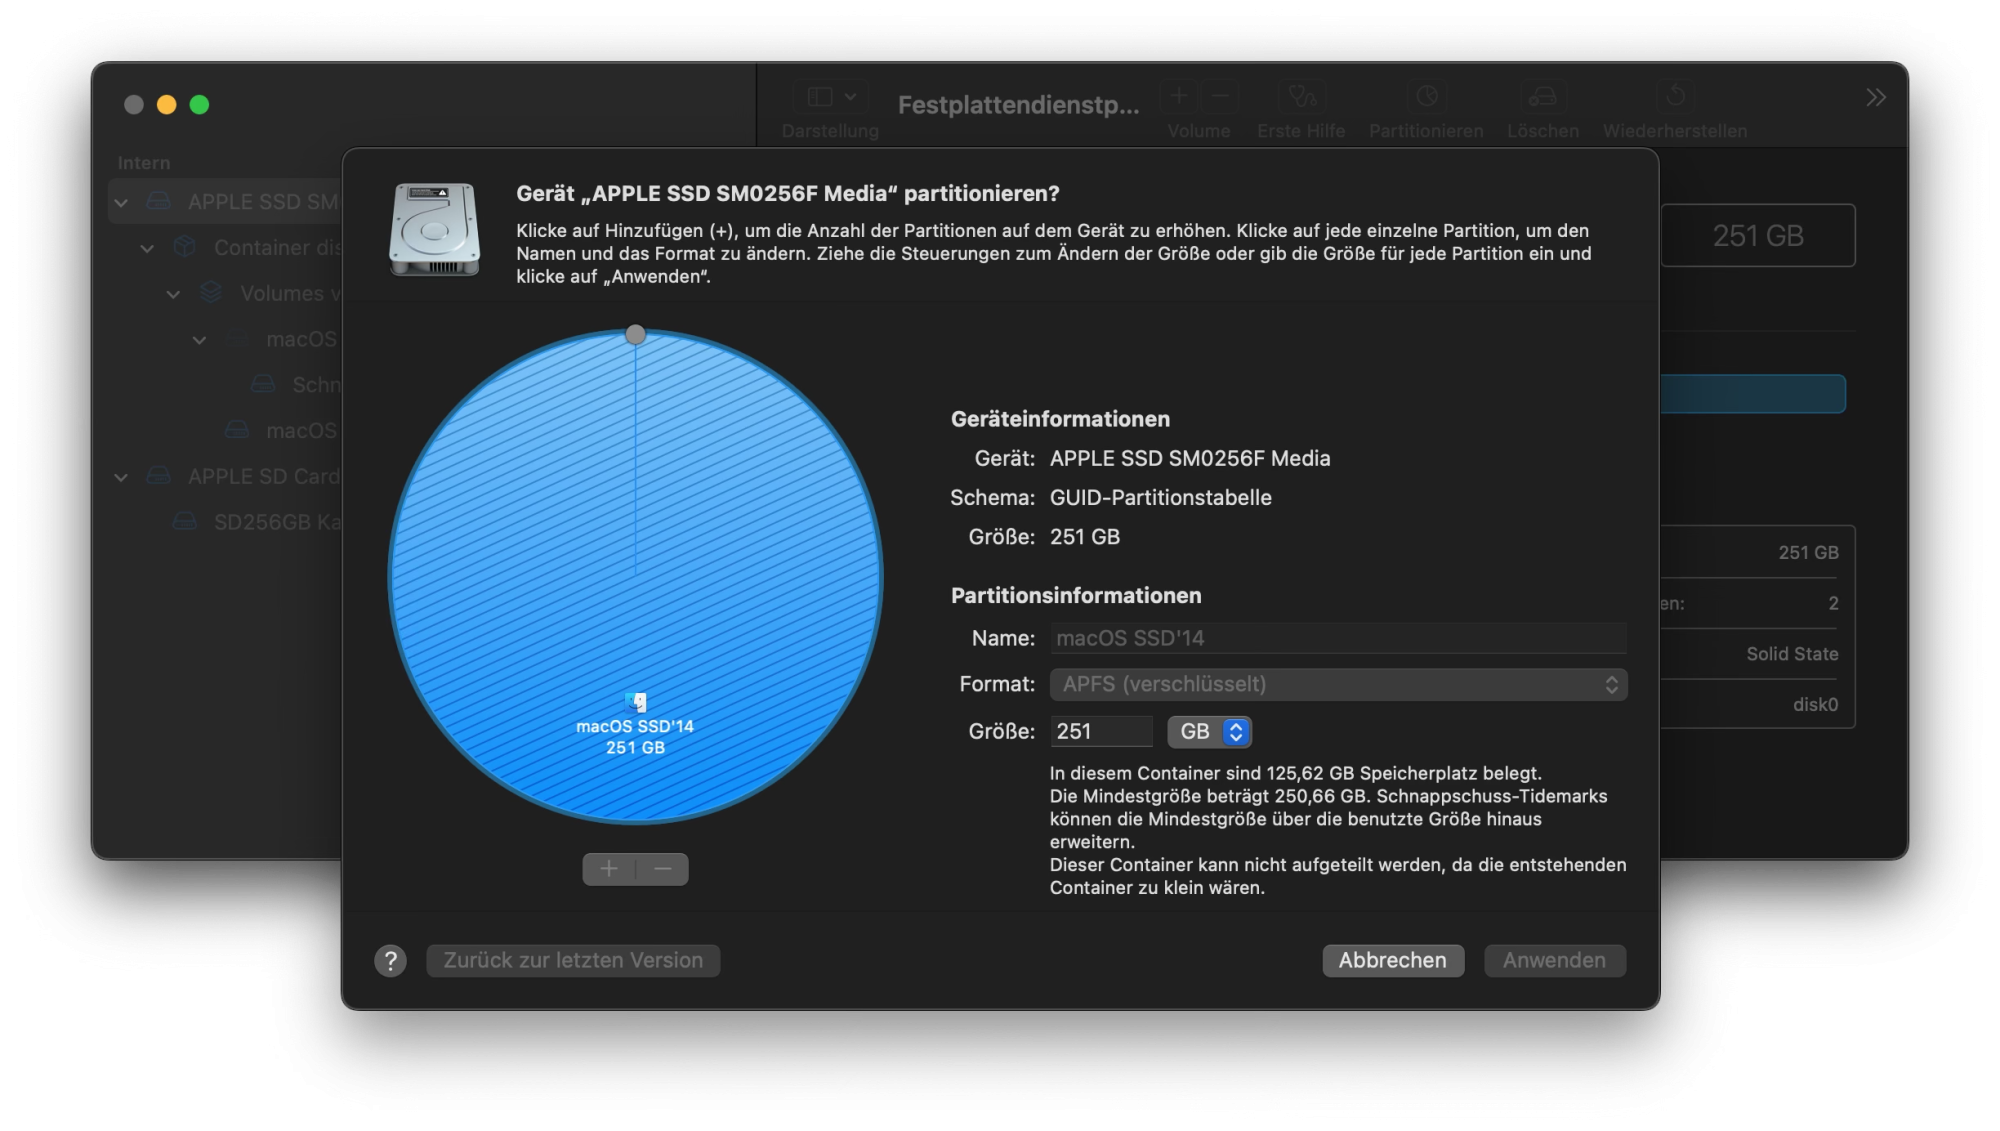Click Zurück zur letzten Version button
This screenshot has width=2000, height=1131.
573,961
